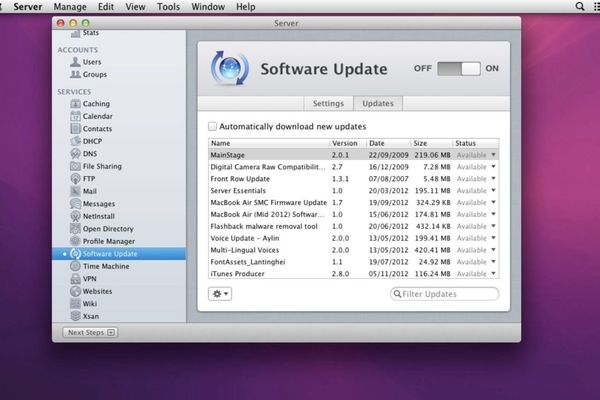Open the Server menu in menu bar
The image size is (600, 400).
point(28,7)
